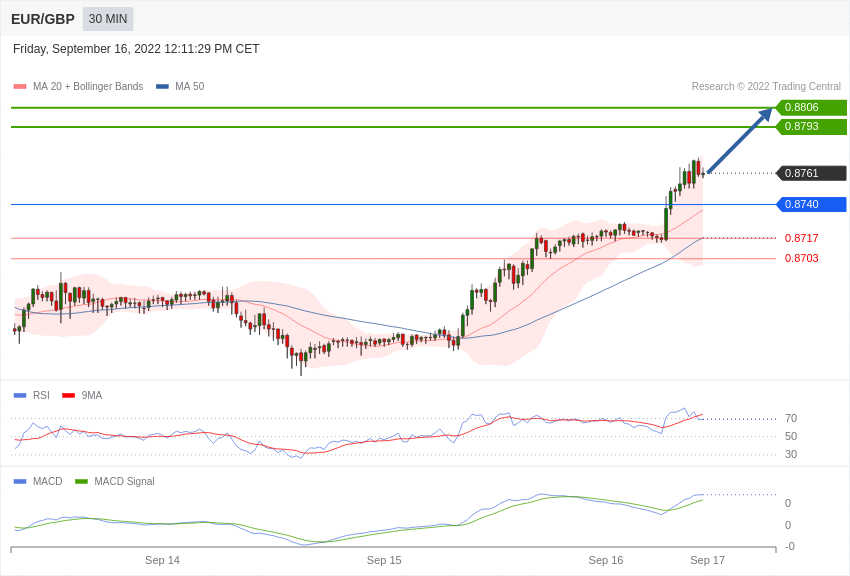The width and height of the screenshot is (850, 576).
Task: Click the Sep 15 date axis label
Action: coord(384,560)
